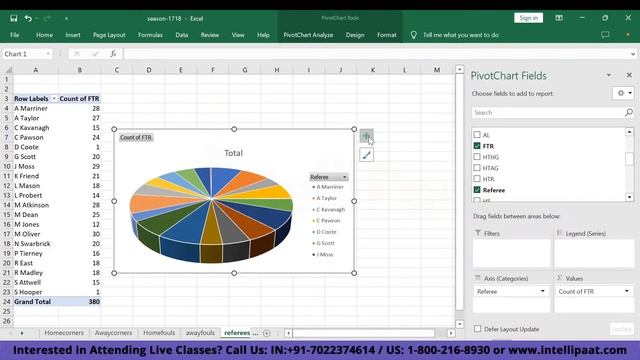Click the formula bar input
Screen dimensions: 640x360
376,54
